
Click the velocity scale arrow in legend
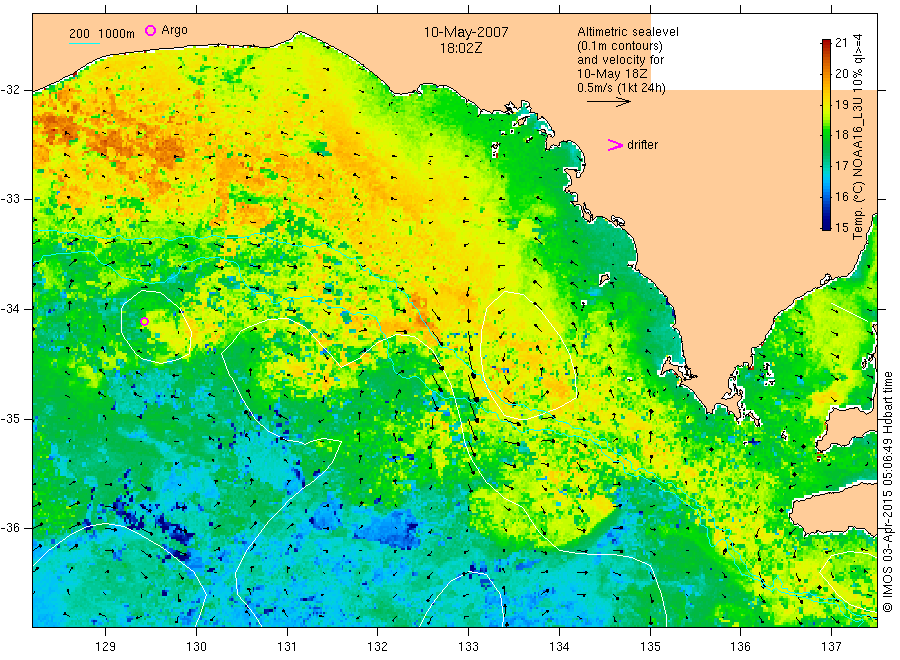[x=608, y=102]
